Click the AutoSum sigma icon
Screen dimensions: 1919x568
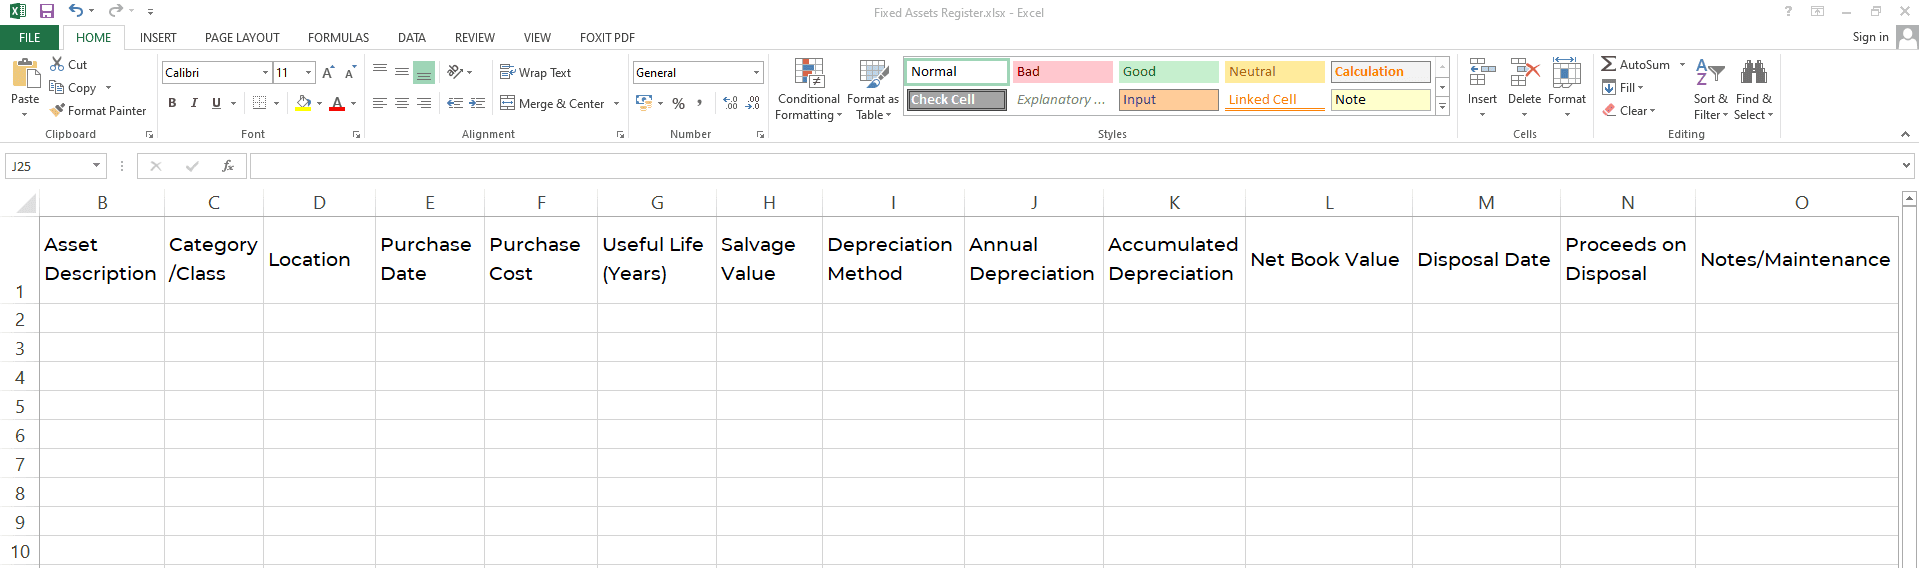click(x=1608, y=64)
